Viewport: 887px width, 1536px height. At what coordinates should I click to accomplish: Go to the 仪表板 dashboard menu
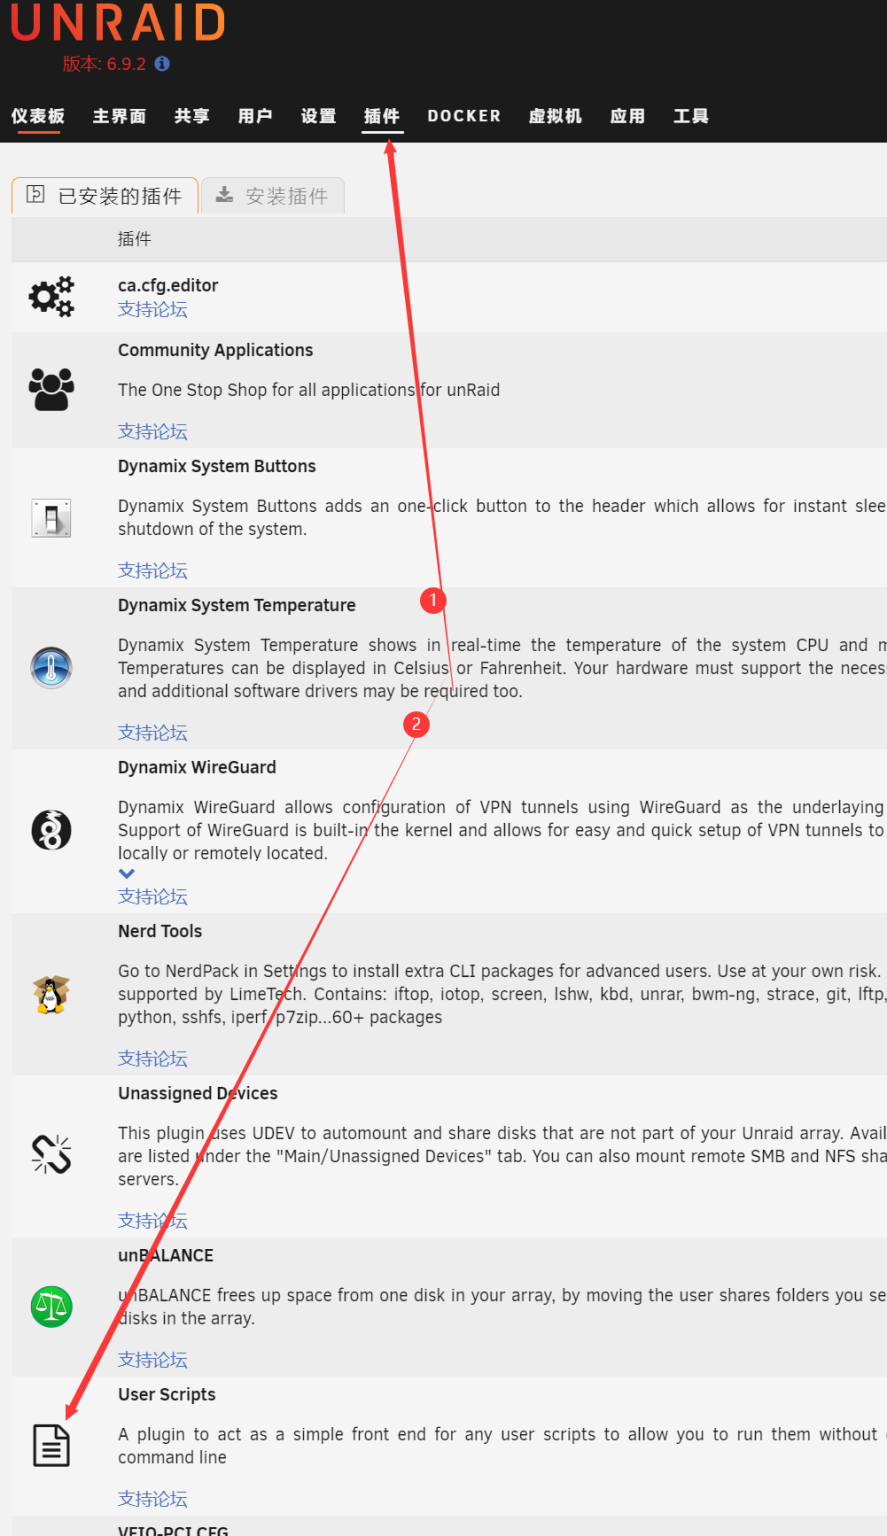tap(38, 116)
